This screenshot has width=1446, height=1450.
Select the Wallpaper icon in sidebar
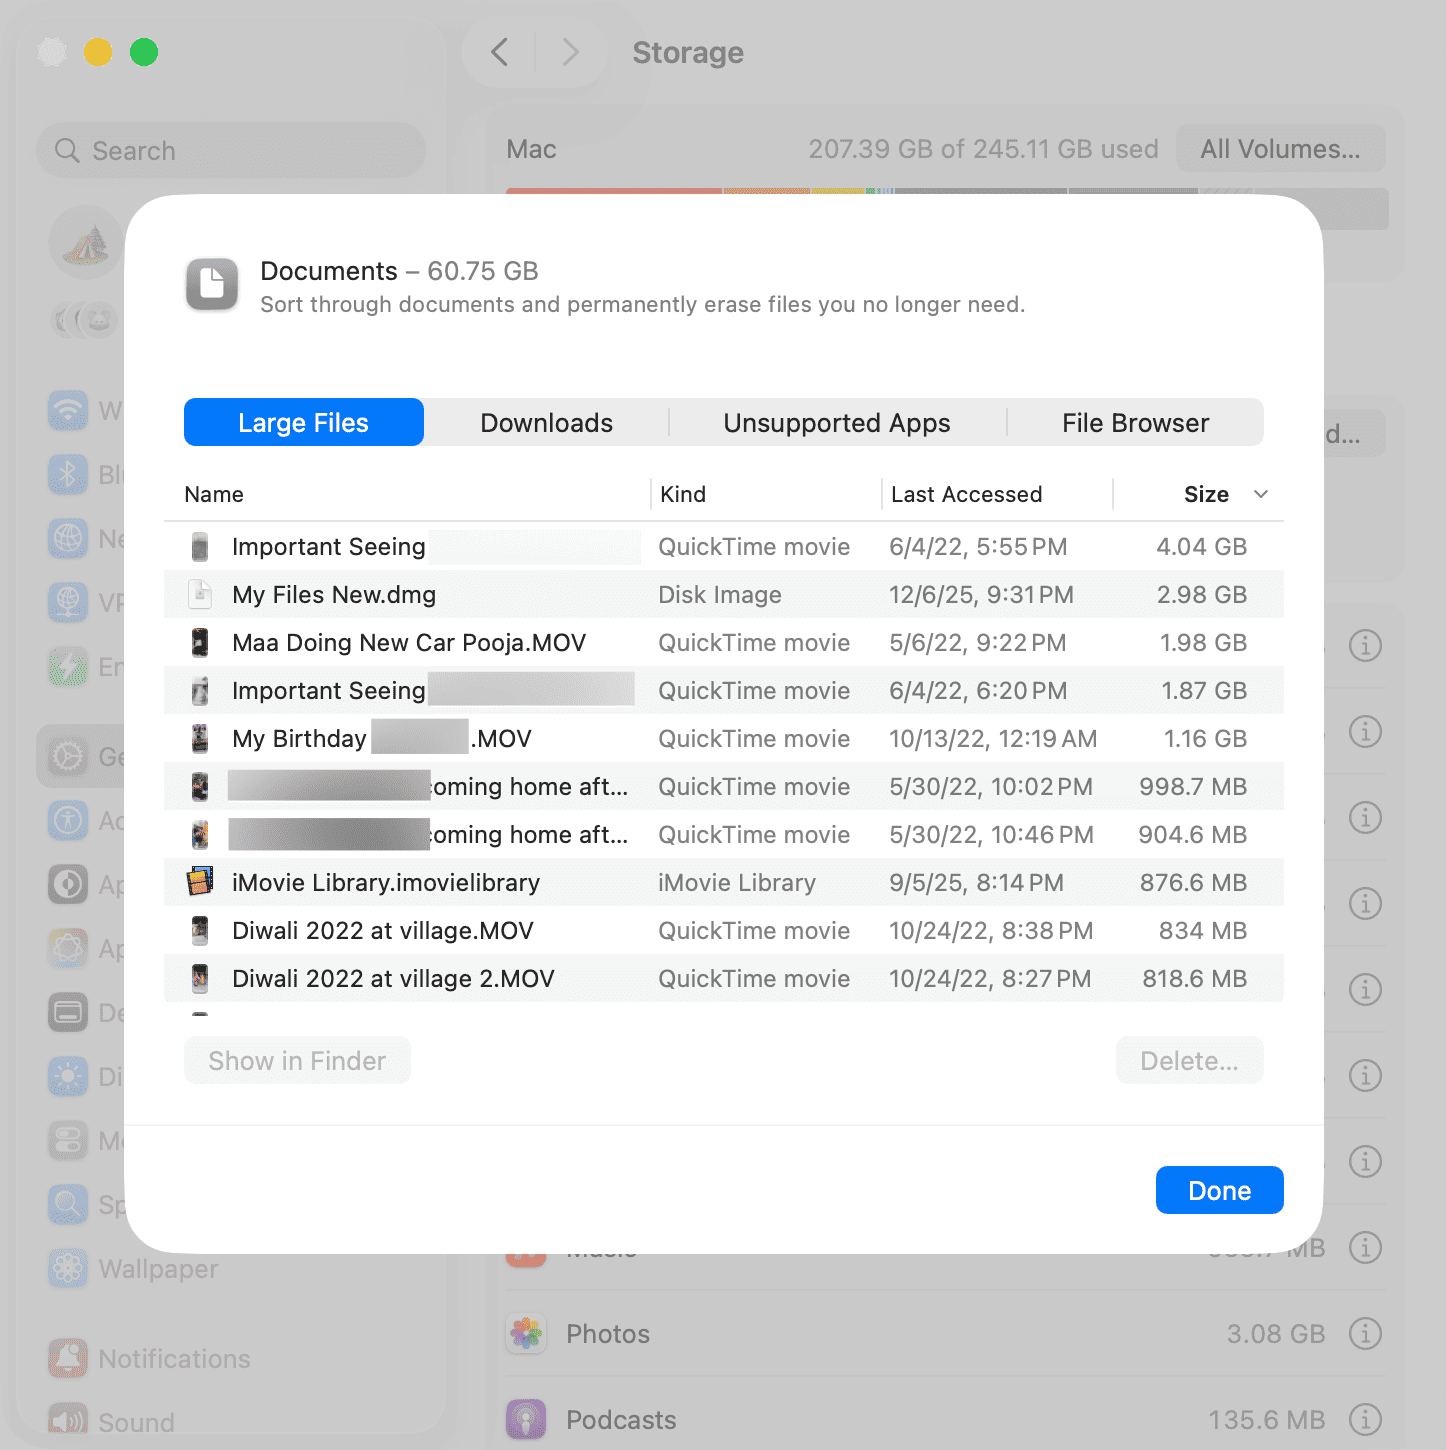click(x=68, y=1269)
